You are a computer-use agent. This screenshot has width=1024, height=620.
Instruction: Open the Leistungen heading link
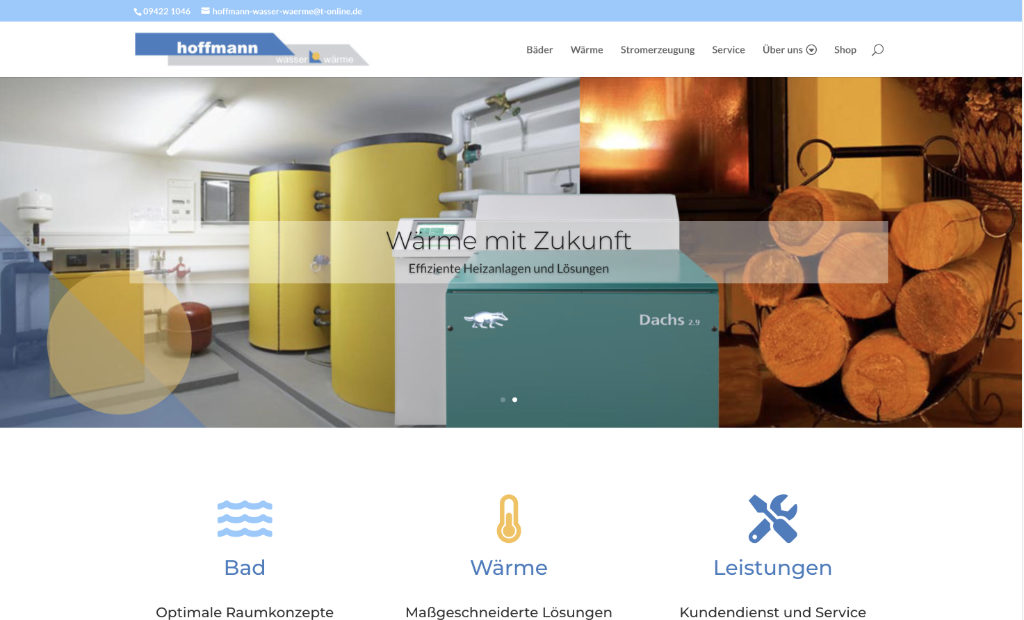click(x=773, y=568)
